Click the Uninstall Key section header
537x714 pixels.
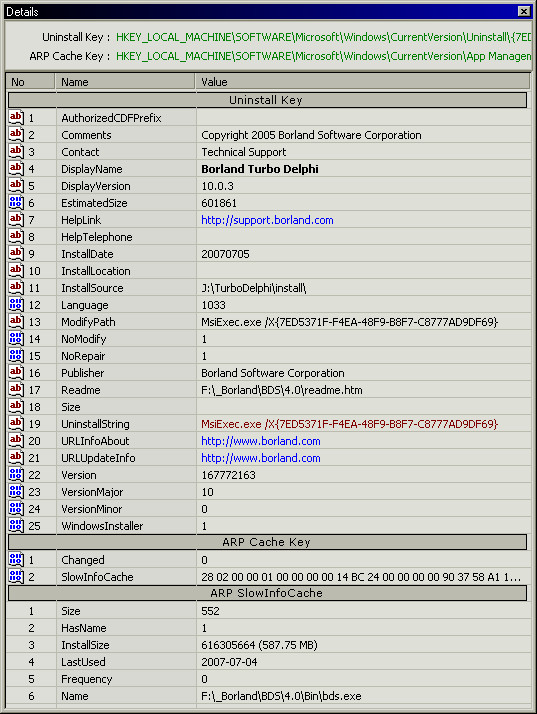click(x=267, y=100)
